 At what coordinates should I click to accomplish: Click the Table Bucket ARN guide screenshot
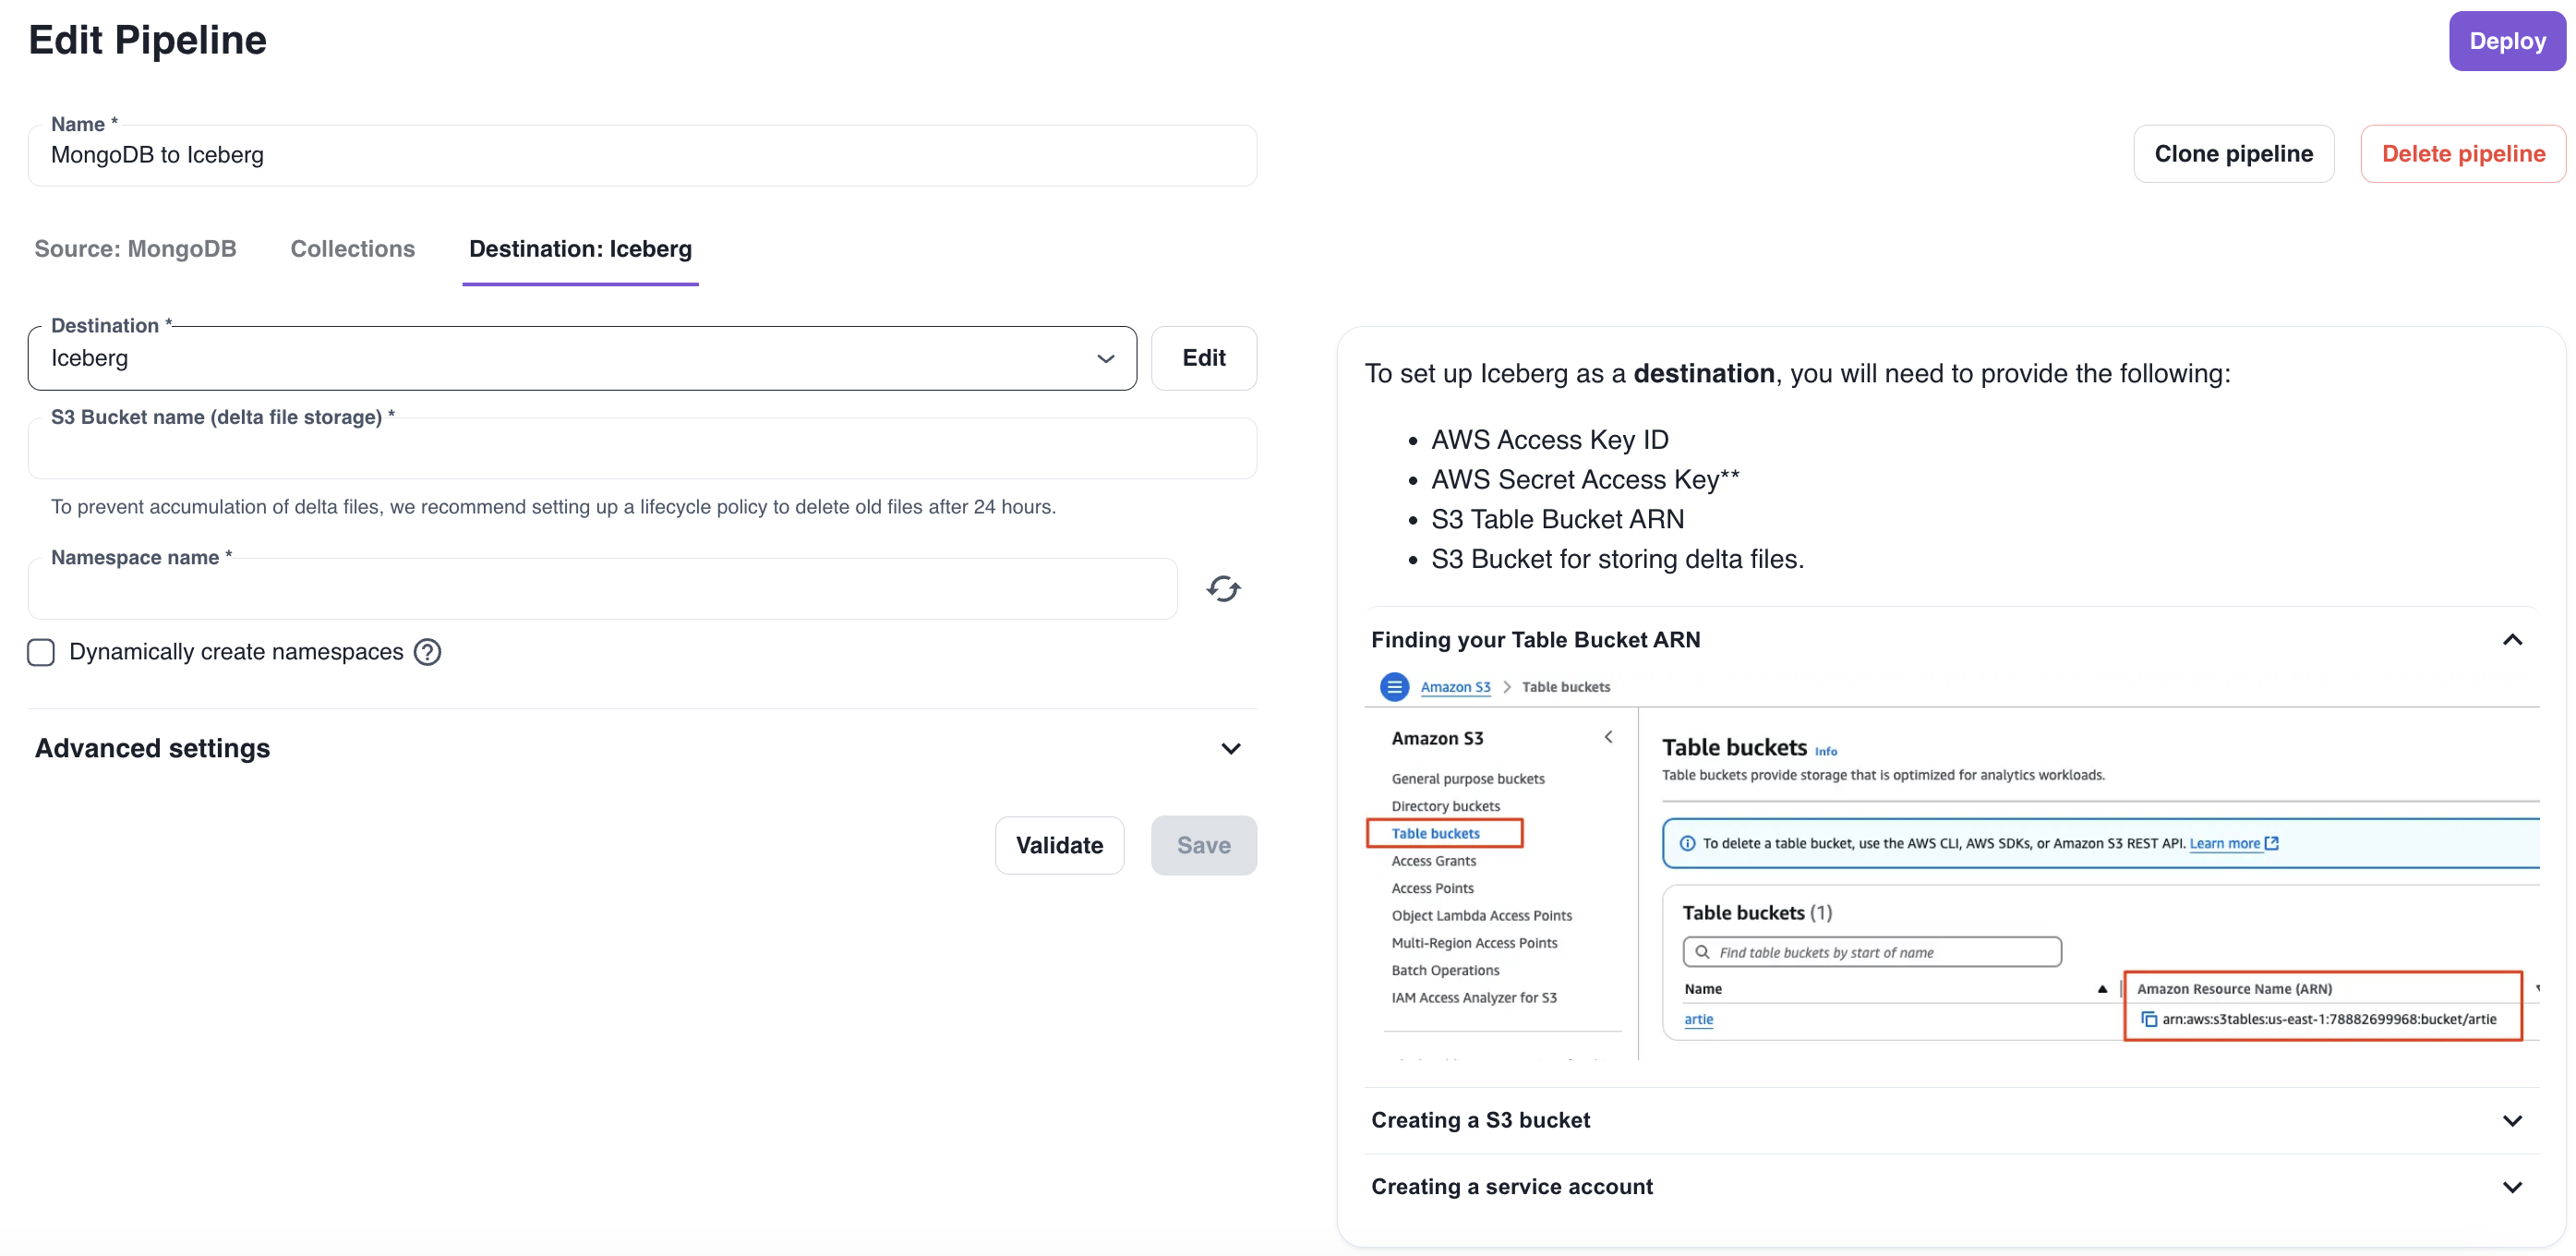(1951, 866)
